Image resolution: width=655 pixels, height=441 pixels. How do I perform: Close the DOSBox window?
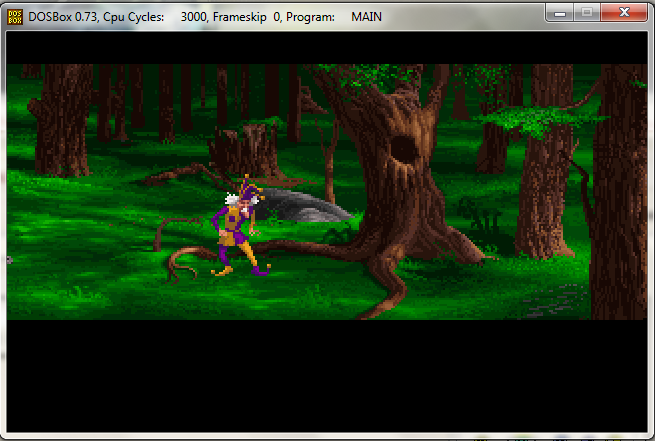(x=624, y=13)
